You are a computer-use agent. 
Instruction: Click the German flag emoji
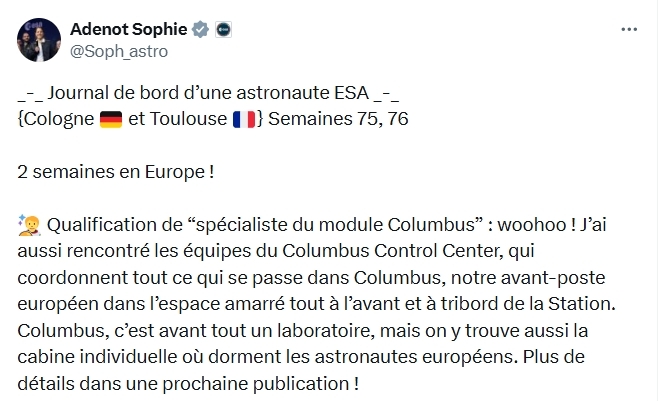111,120
